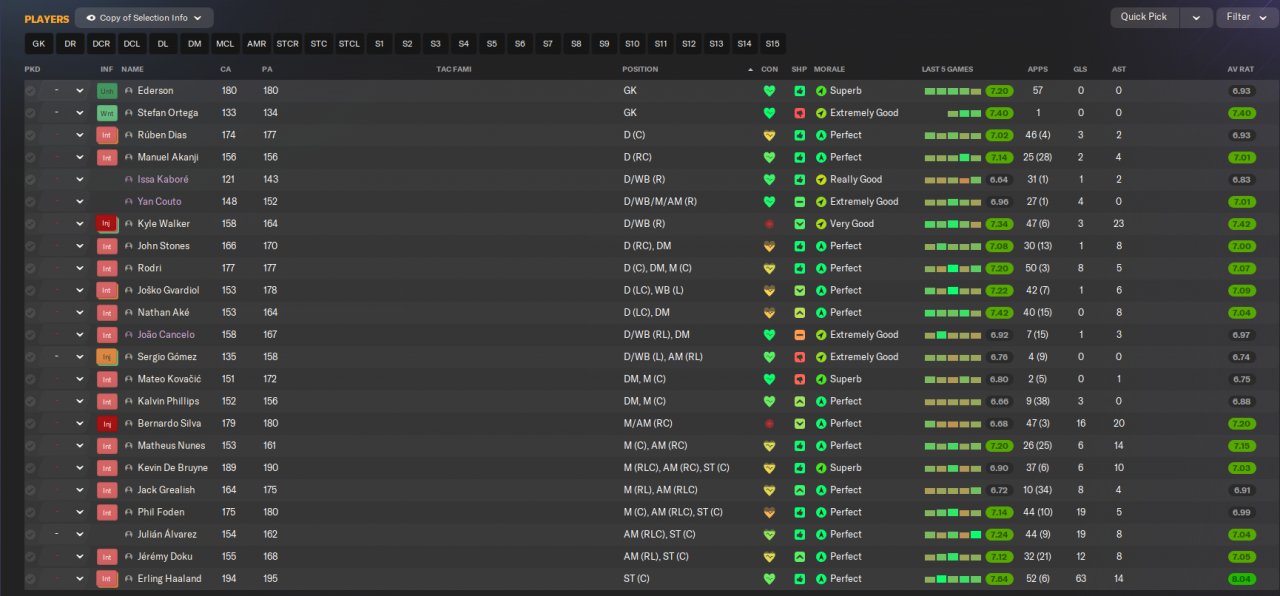
Task: Click Ederson's match sharpness icon
Action: (800, 91)
